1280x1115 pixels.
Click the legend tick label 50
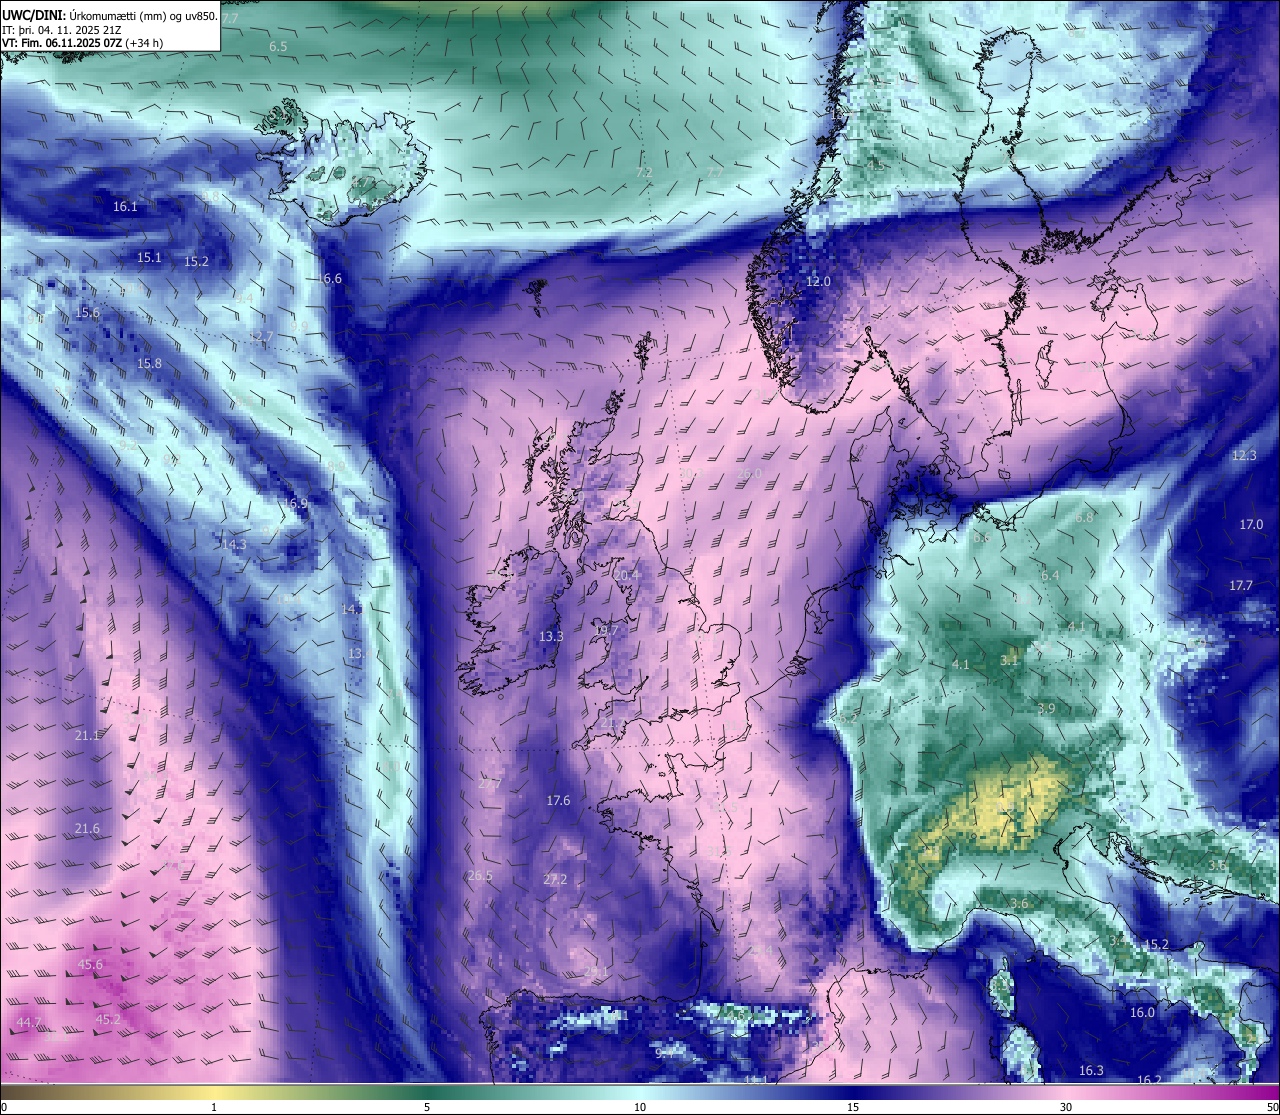[1272, 1107]
